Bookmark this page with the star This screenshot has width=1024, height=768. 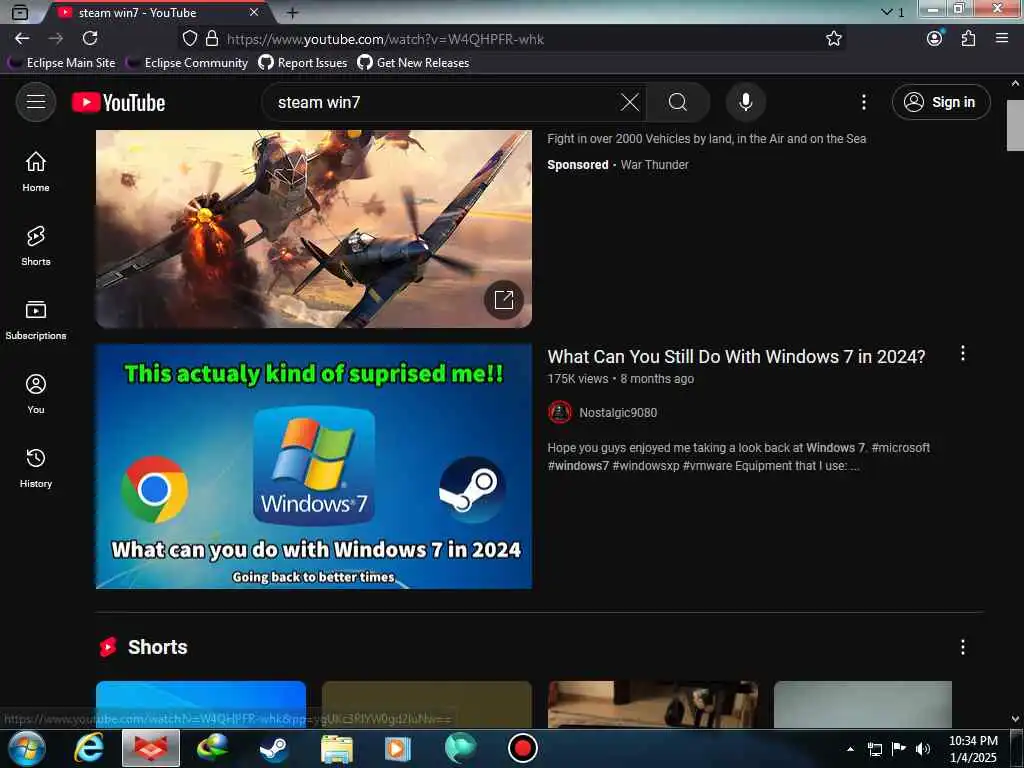pos(833,39)
